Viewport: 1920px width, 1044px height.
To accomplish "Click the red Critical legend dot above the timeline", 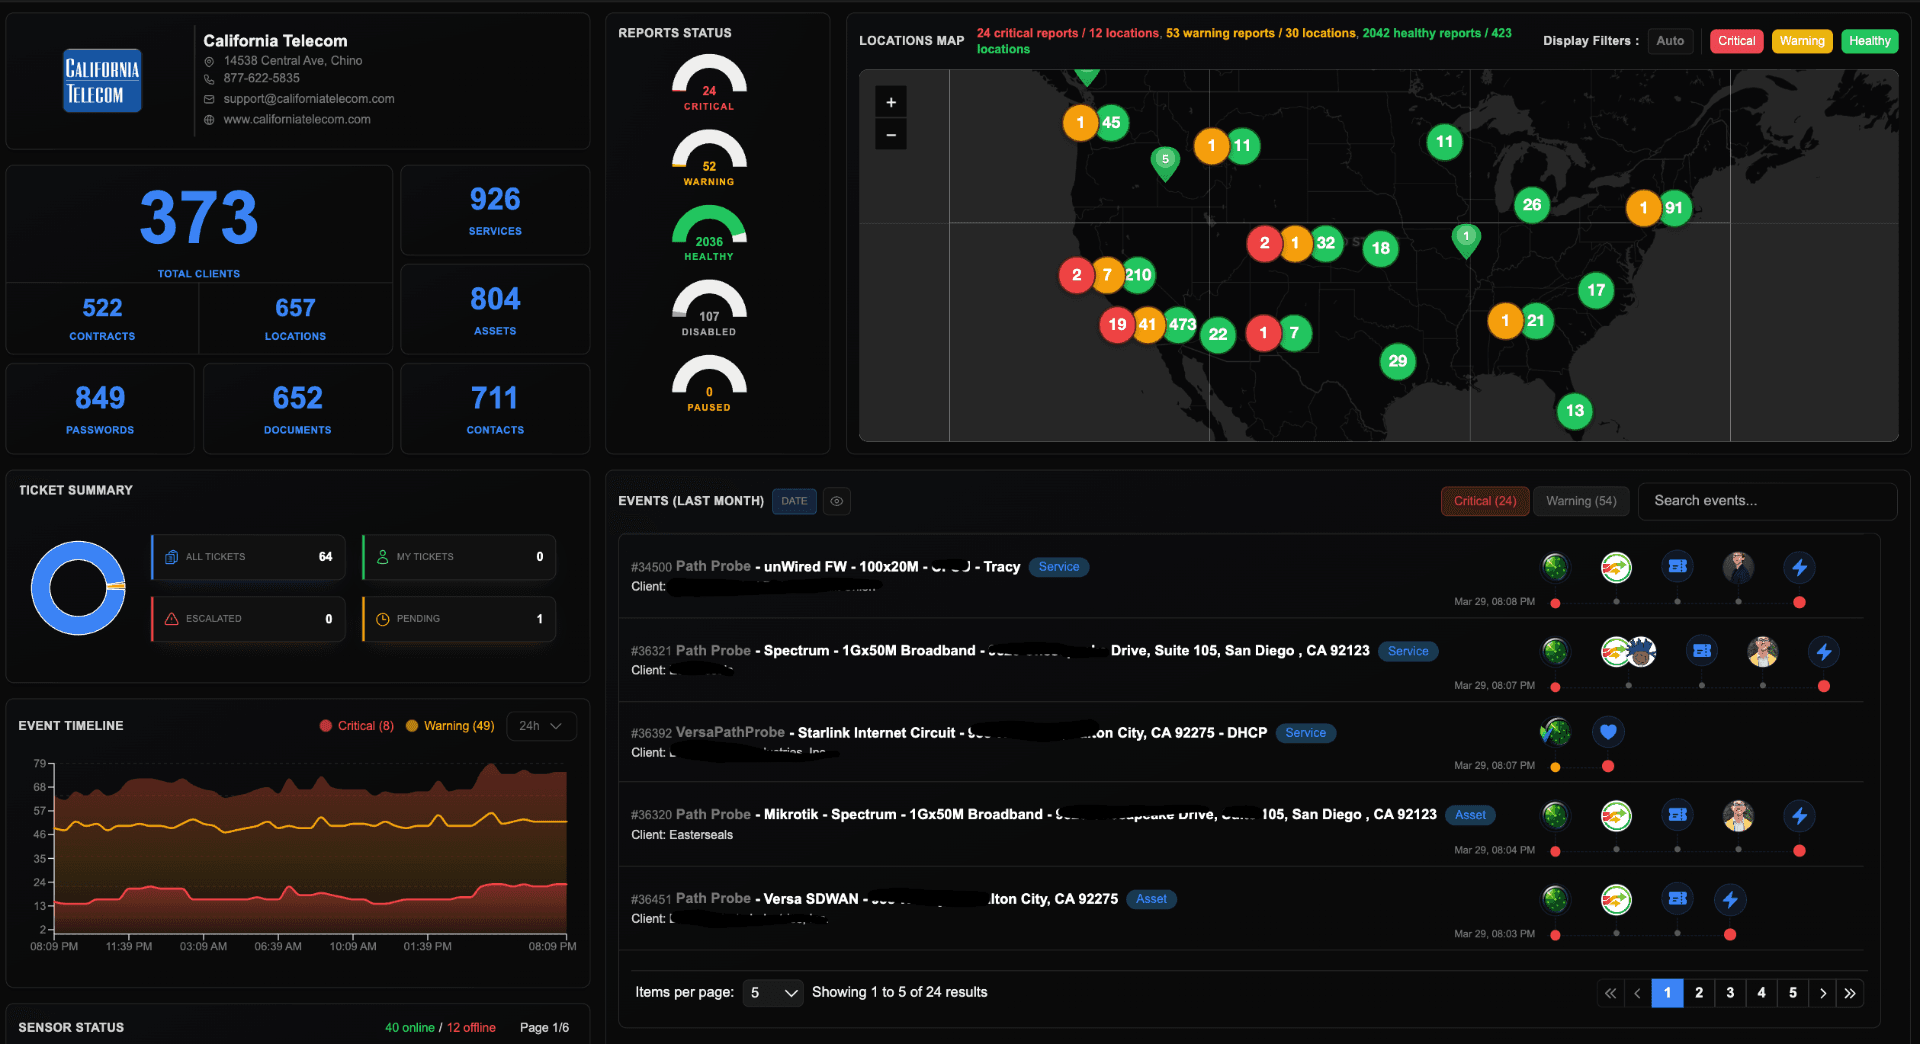I will click(x=325, y=725).
